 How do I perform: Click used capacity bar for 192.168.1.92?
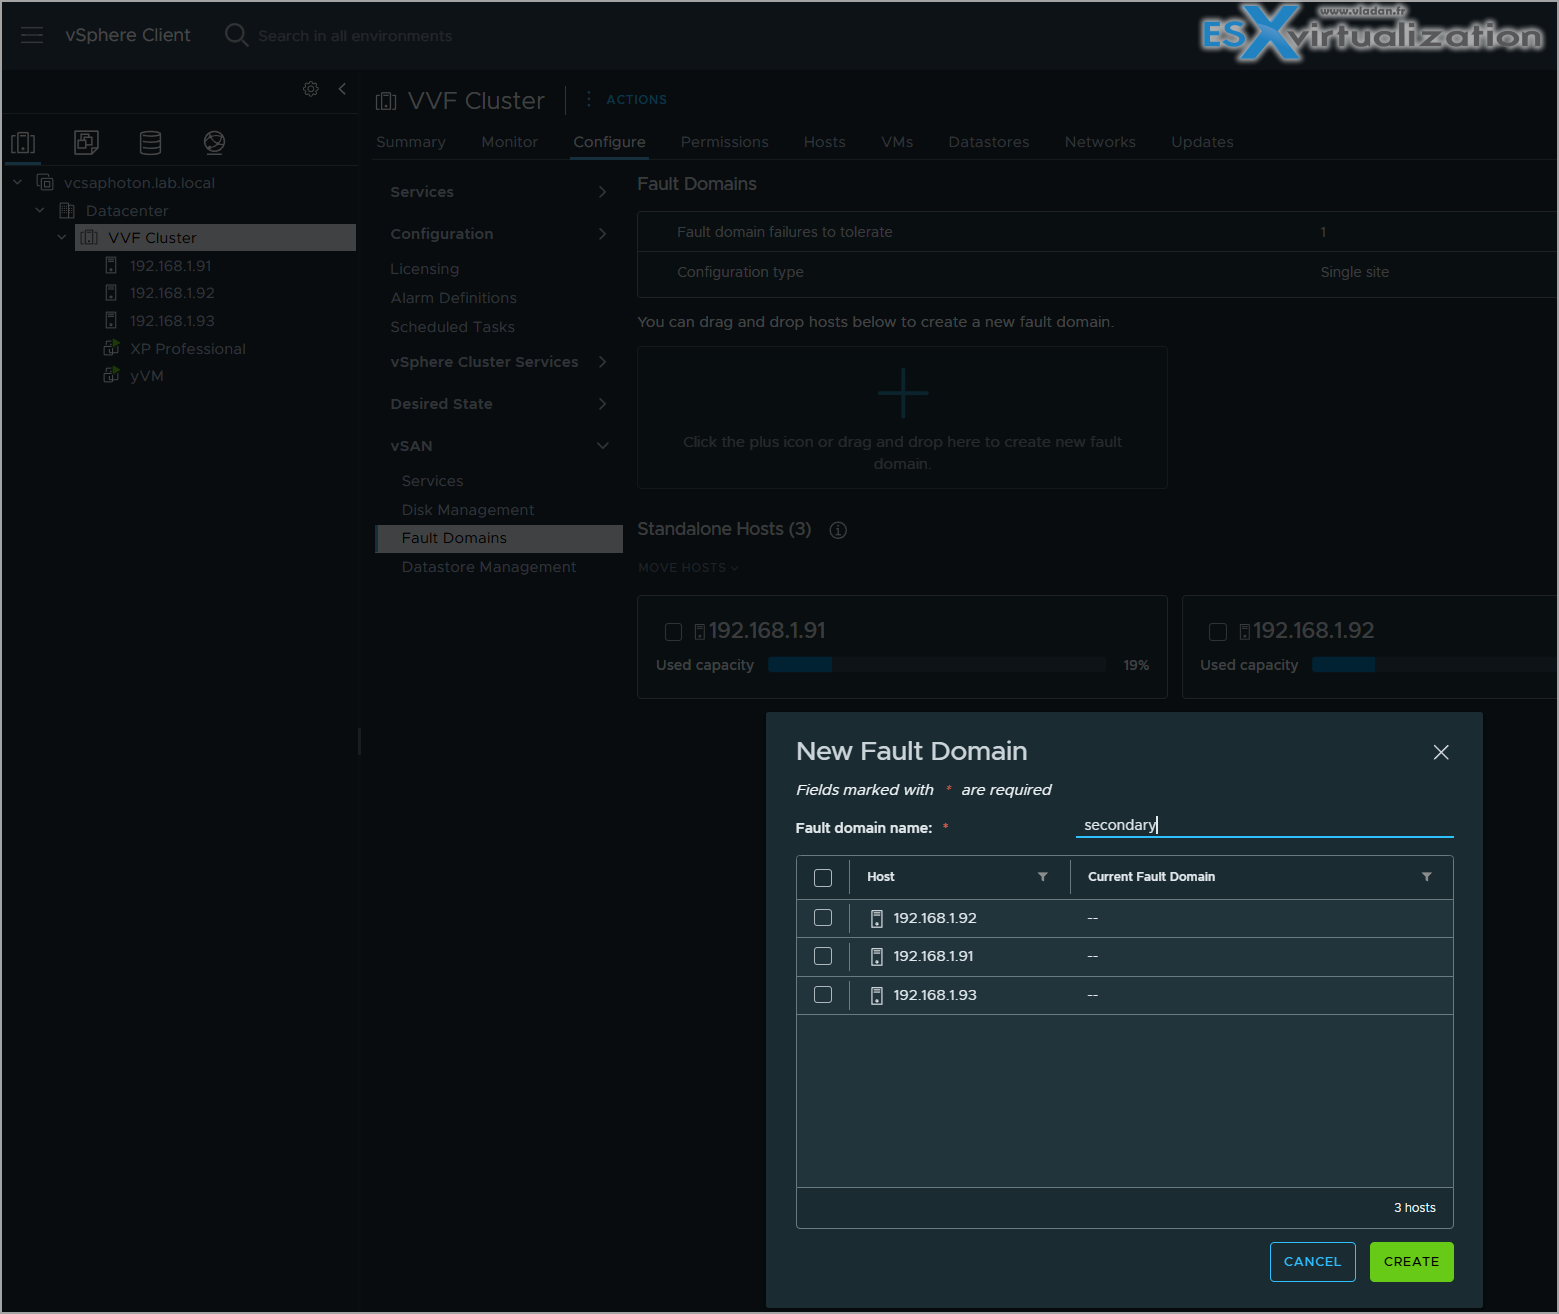point(1434,665)
